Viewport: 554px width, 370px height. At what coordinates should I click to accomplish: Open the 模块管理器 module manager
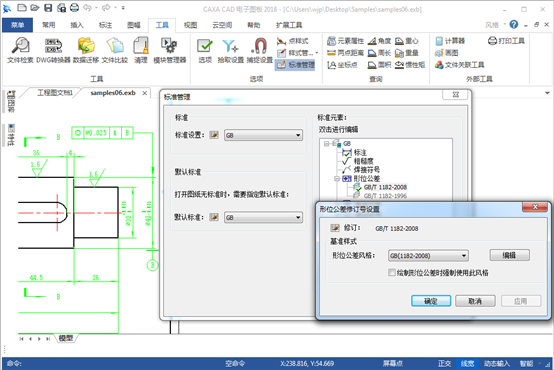coord(170,50)
